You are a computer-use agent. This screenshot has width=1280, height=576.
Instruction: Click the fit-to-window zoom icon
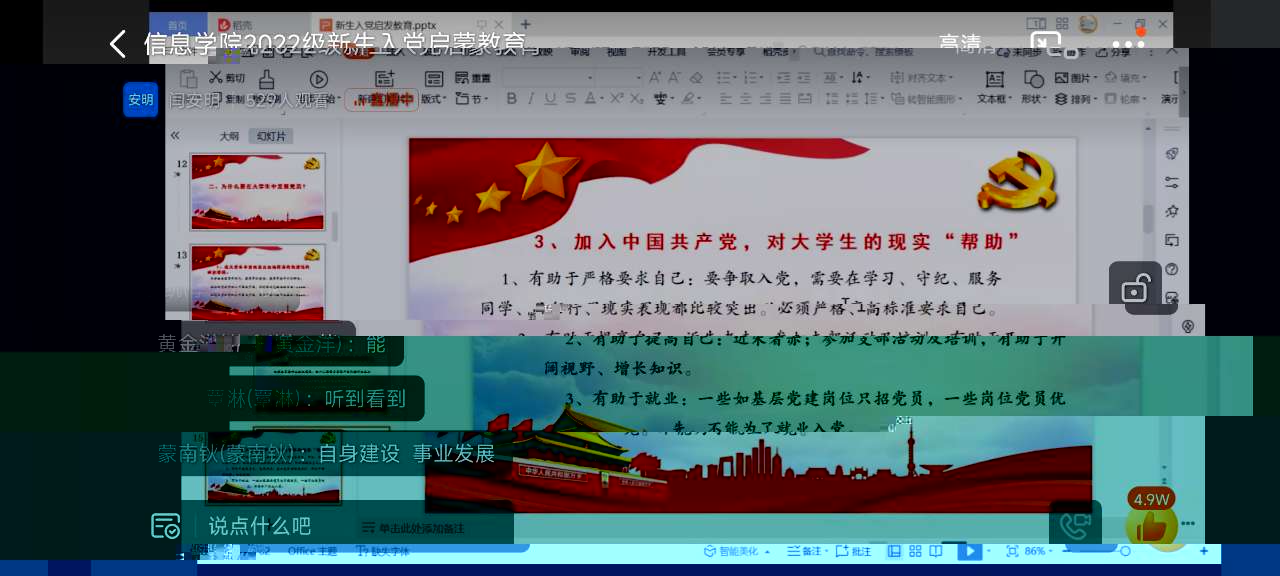[1012, 551]
